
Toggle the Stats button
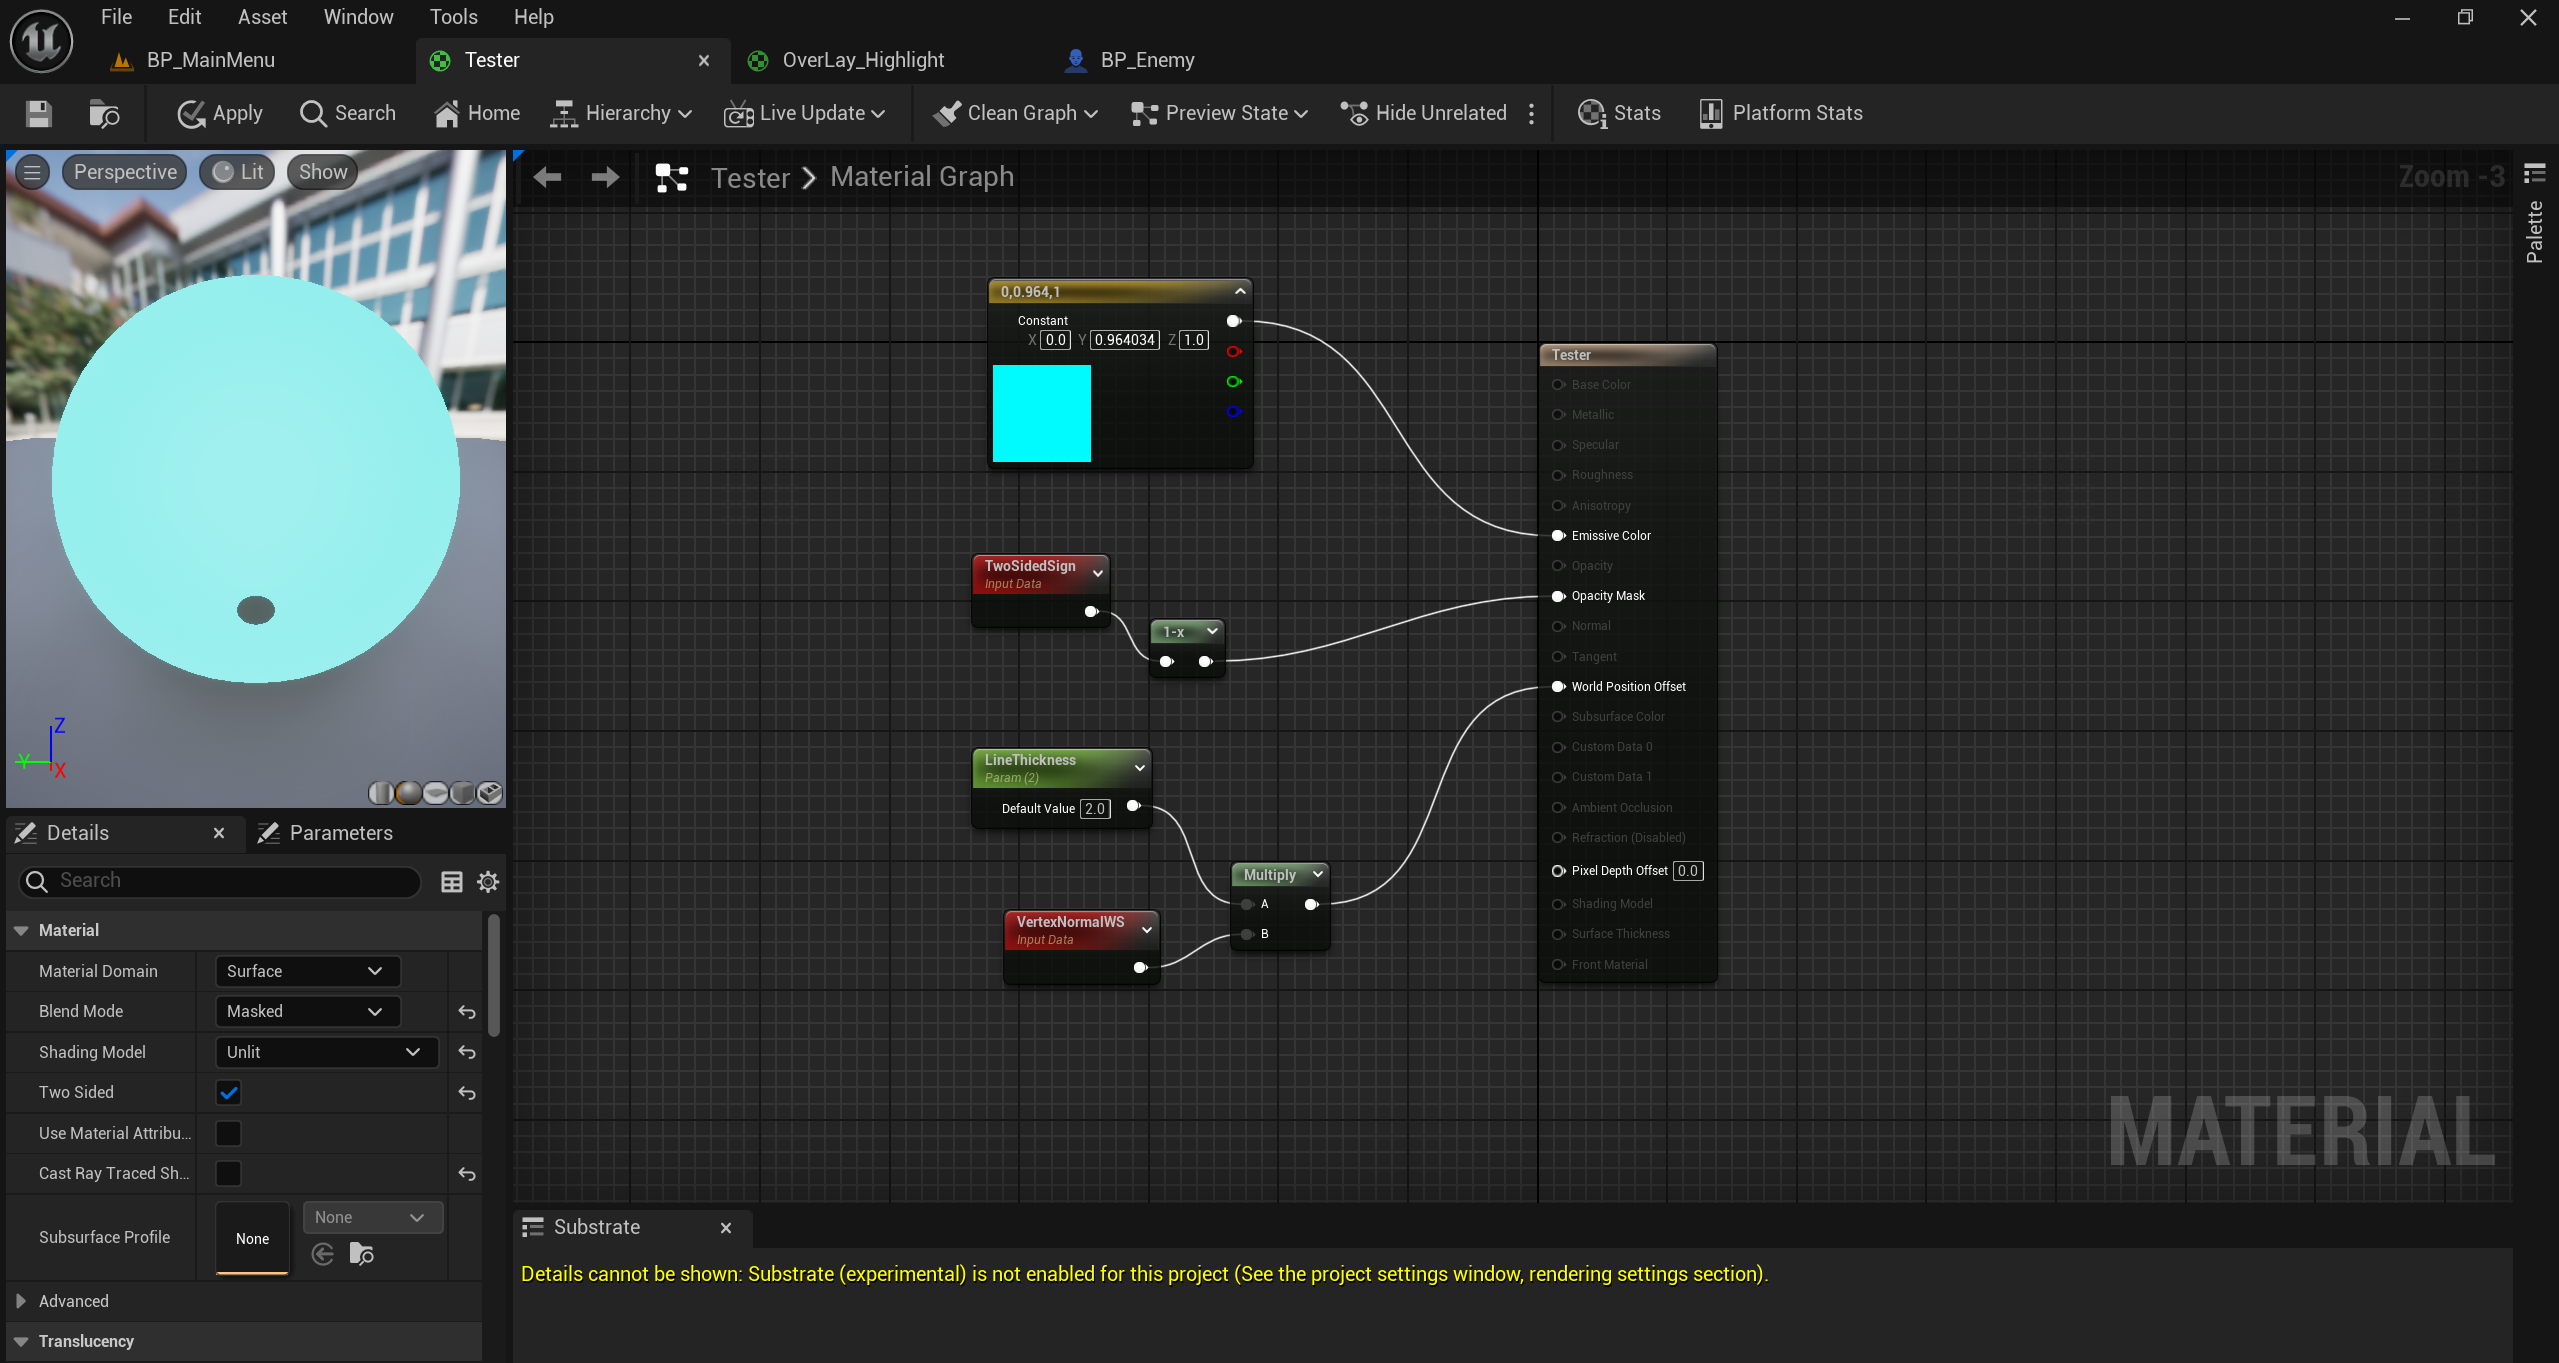(1619, 113)
